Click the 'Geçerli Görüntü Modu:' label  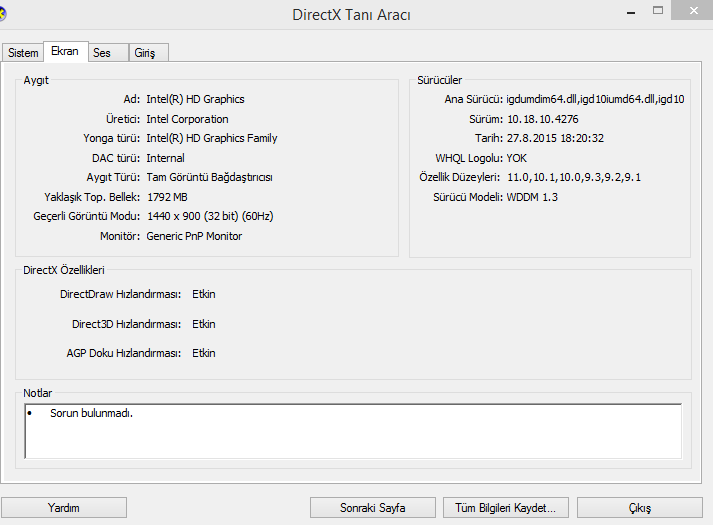[86, 216]
